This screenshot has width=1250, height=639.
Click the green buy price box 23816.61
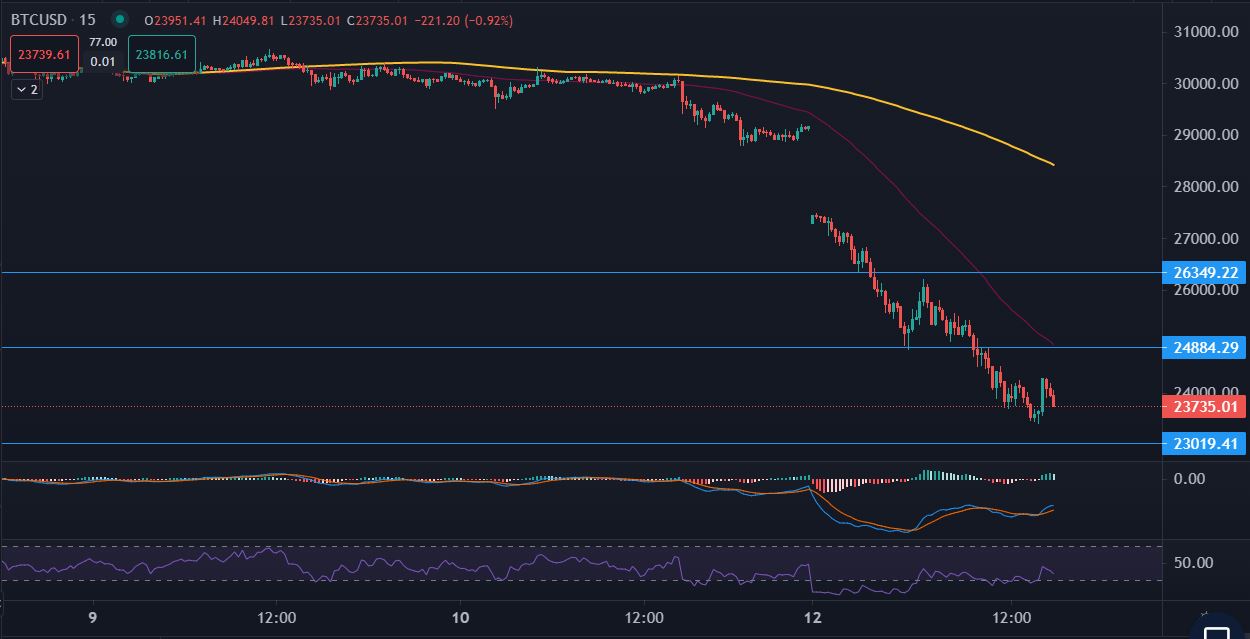(162, 55)
